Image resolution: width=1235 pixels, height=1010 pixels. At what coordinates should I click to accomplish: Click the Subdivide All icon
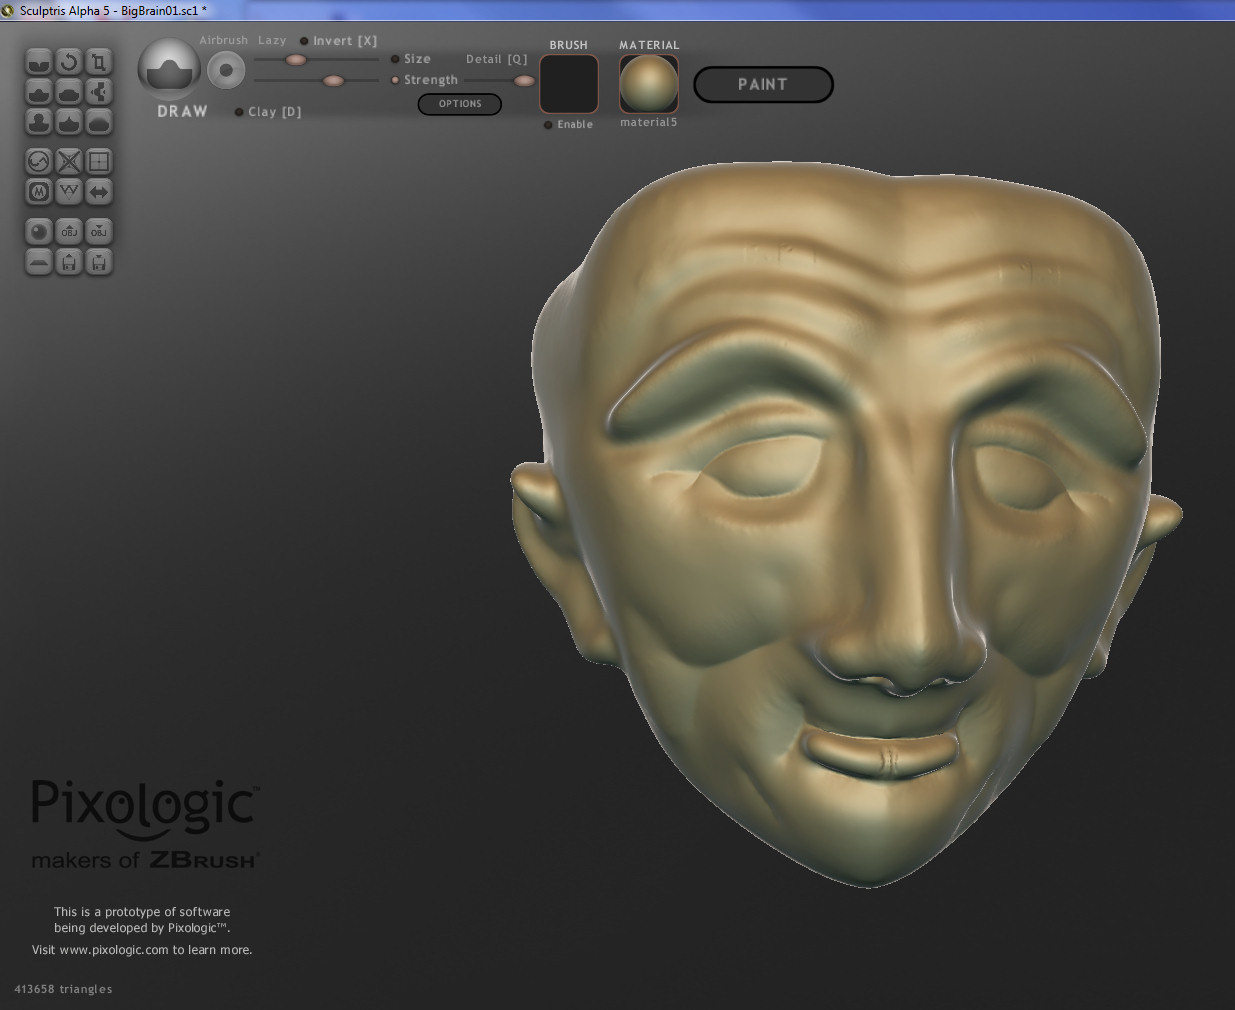(x=99, y=161)
